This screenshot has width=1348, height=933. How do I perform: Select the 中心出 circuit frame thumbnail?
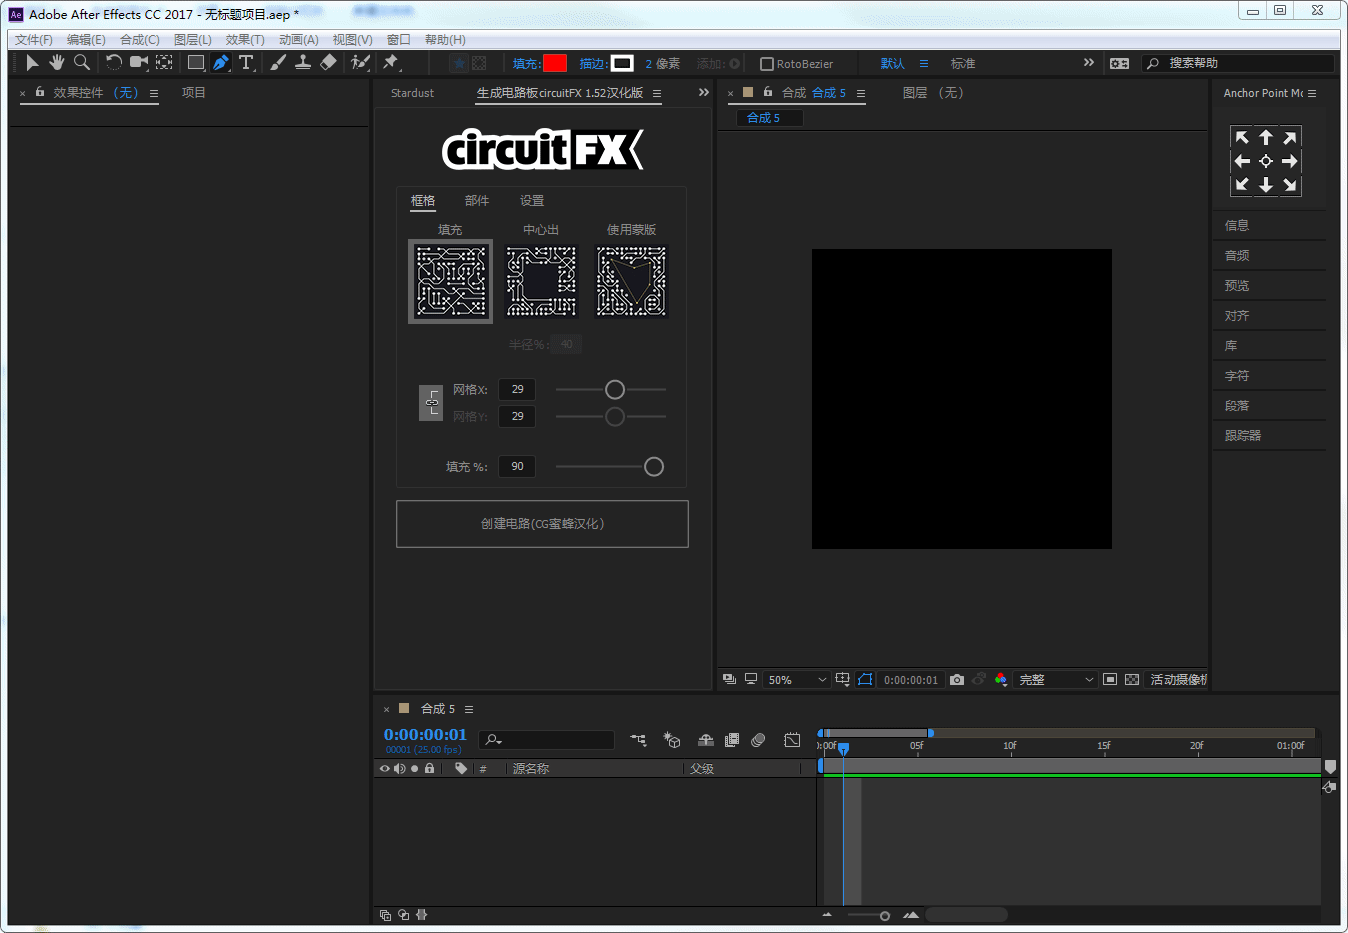tap(542, 282)
